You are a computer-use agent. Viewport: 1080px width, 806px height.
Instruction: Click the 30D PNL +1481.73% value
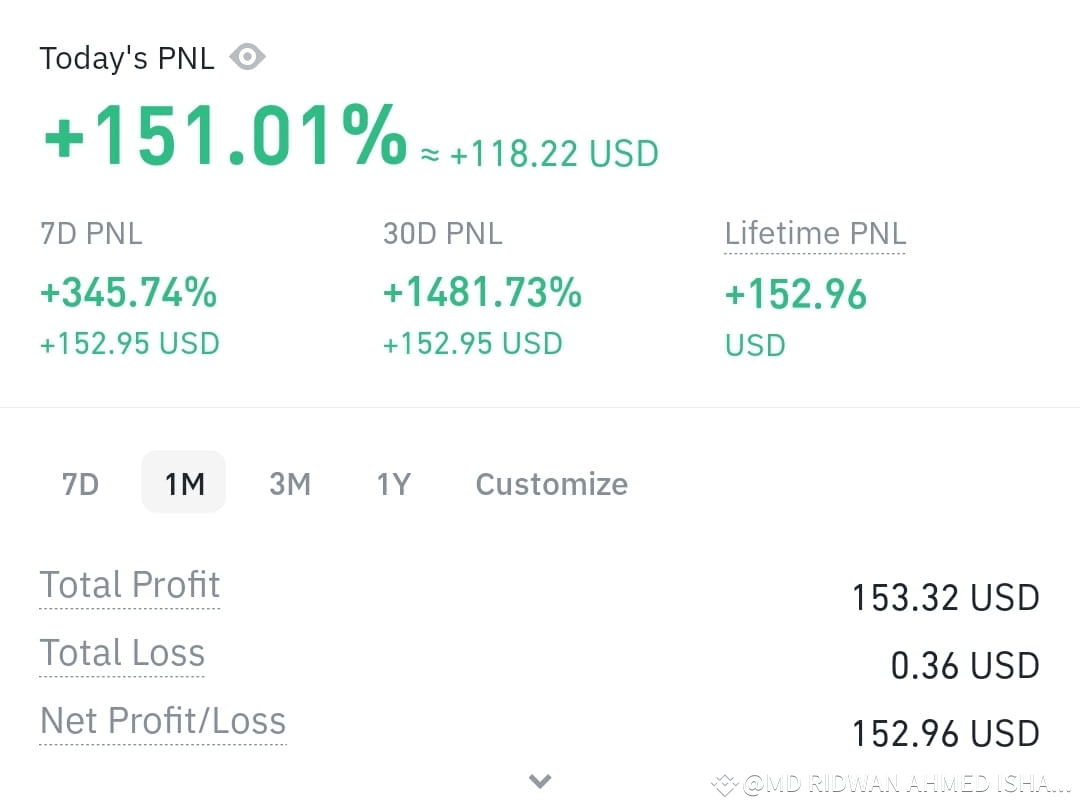point(482,292)
